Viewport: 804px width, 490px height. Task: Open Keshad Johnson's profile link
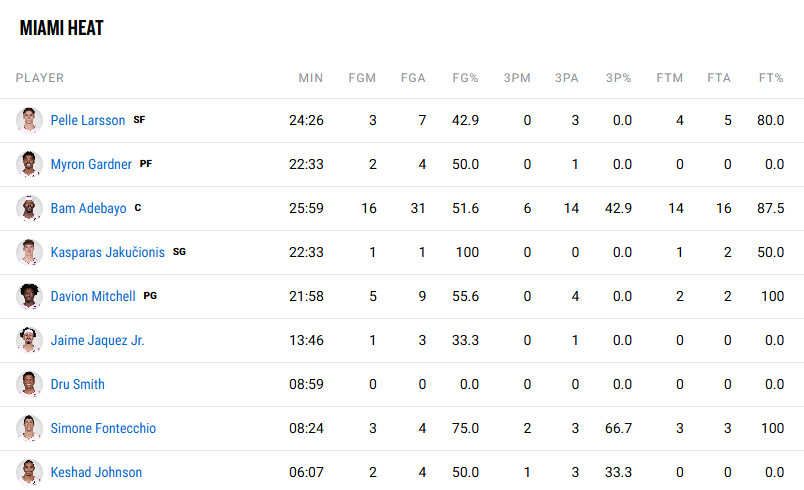(x=96, y=473)
